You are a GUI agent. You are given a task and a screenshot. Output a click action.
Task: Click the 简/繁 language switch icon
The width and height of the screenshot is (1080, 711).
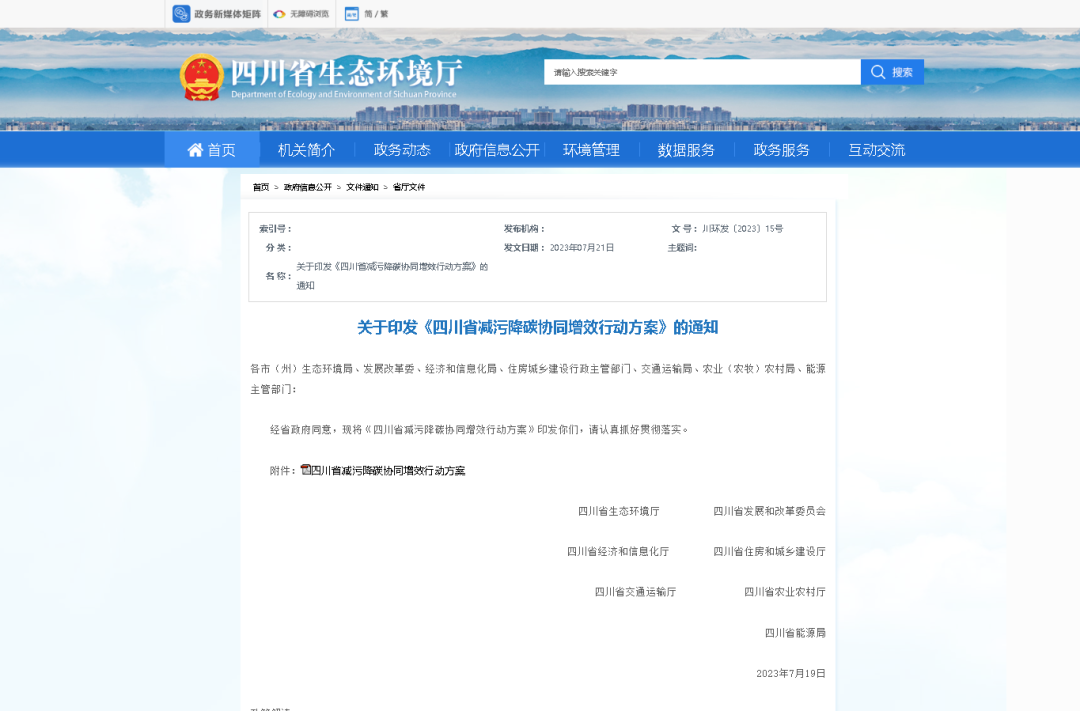point(351,14)
